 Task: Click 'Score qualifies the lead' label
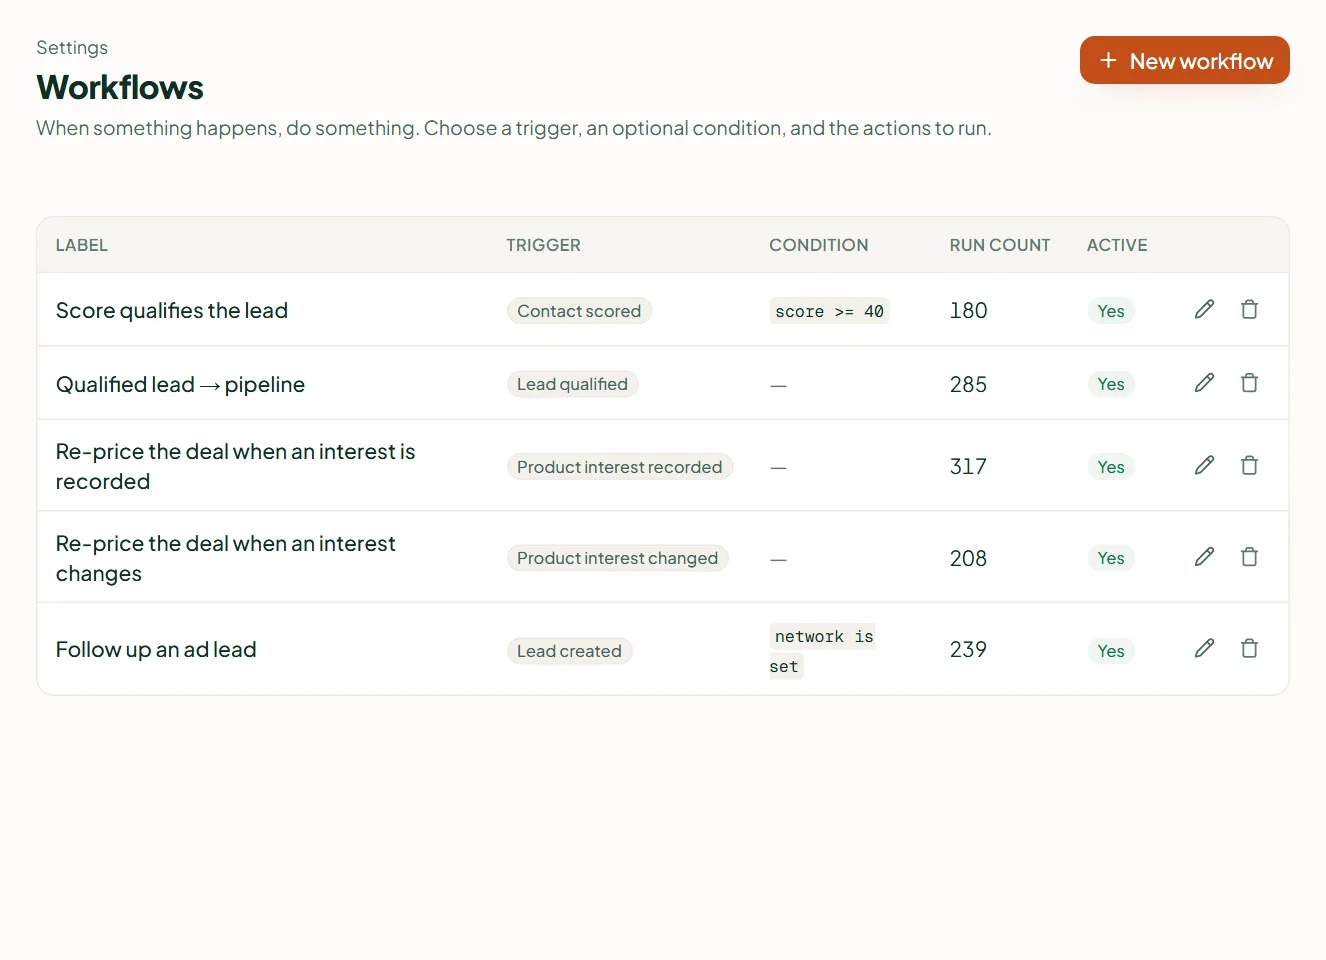pos(172,311)
